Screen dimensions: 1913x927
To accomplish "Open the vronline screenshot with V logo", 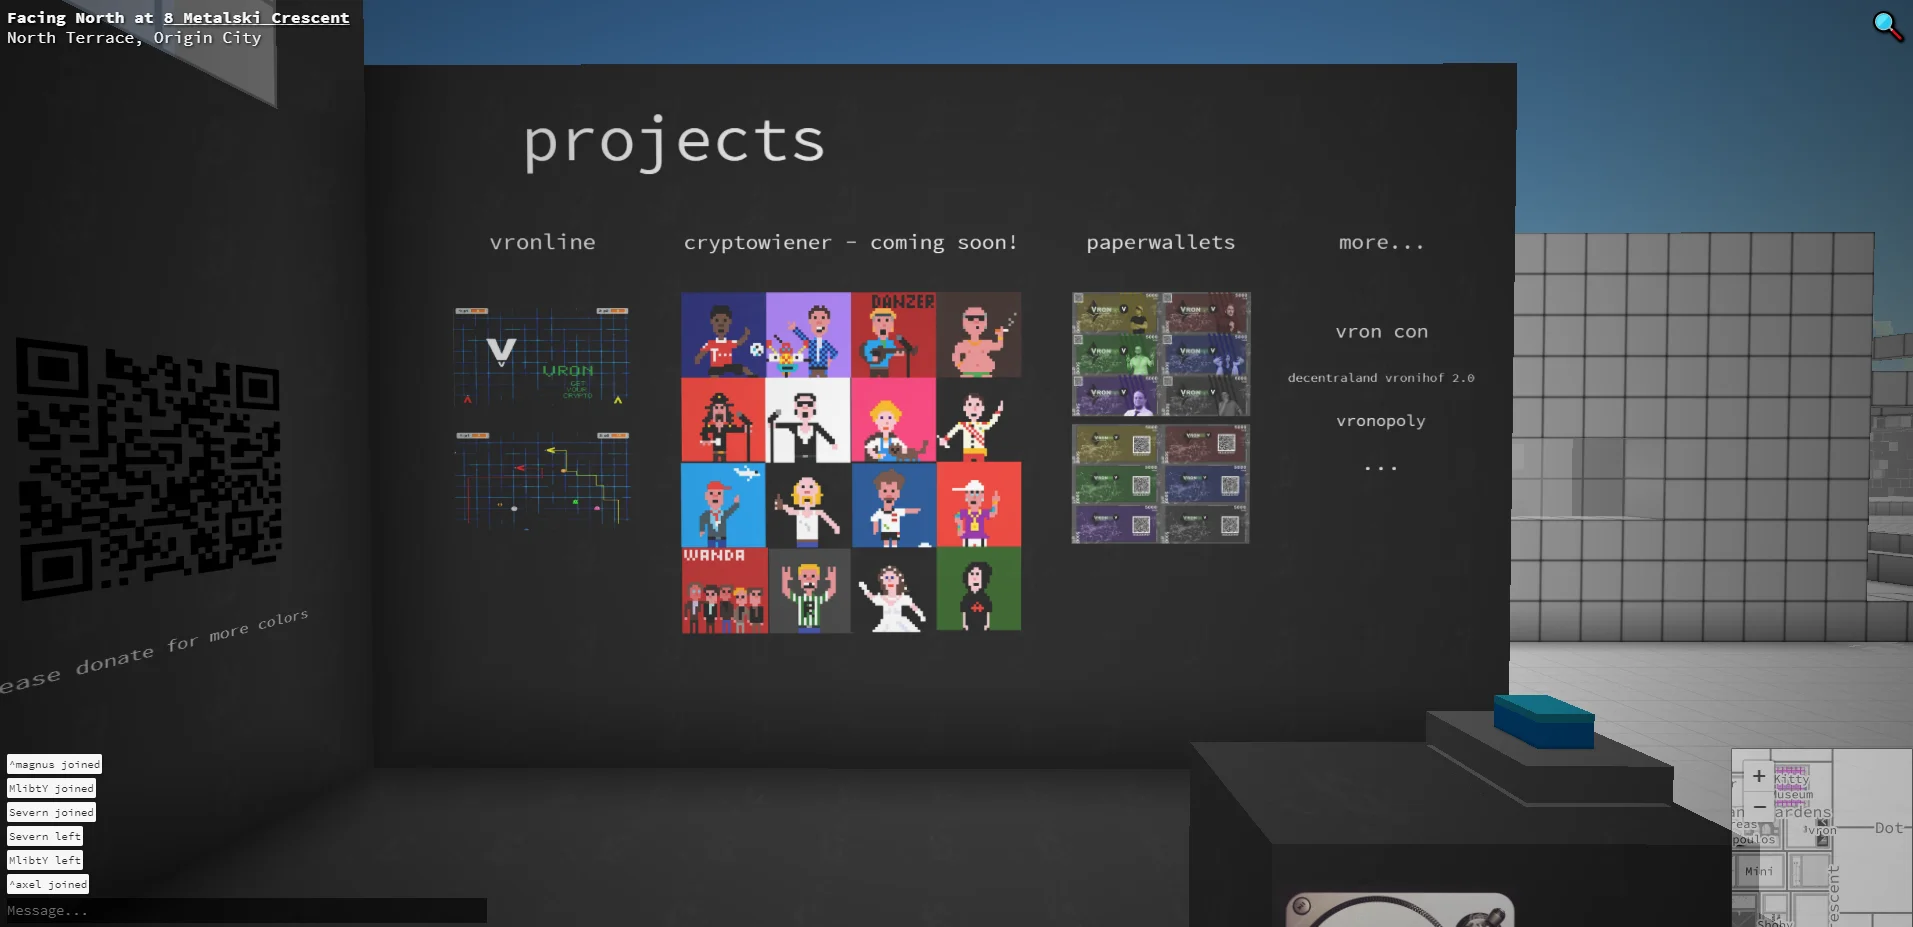I will 541,356.
